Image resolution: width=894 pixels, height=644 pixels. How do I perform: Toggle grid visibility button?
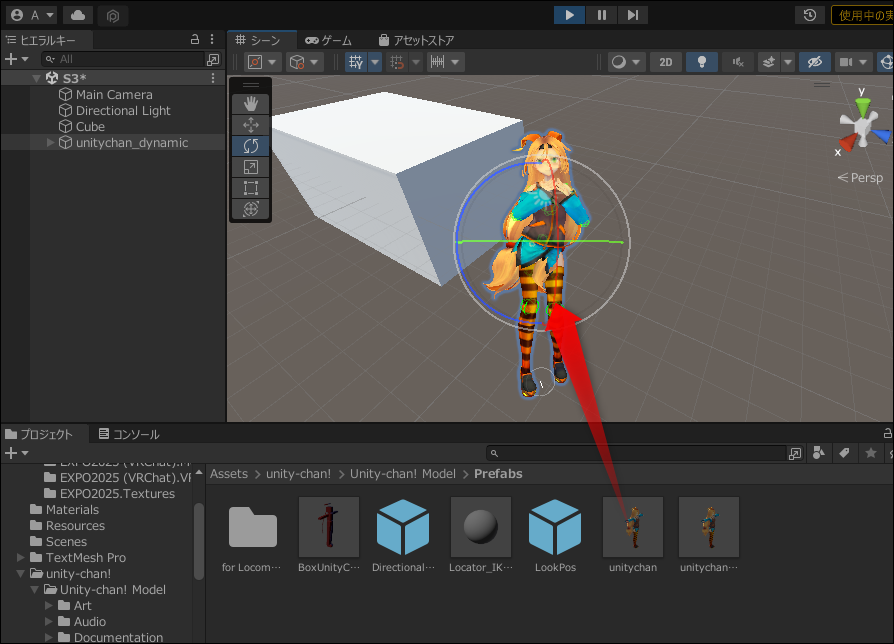[356, 62]
